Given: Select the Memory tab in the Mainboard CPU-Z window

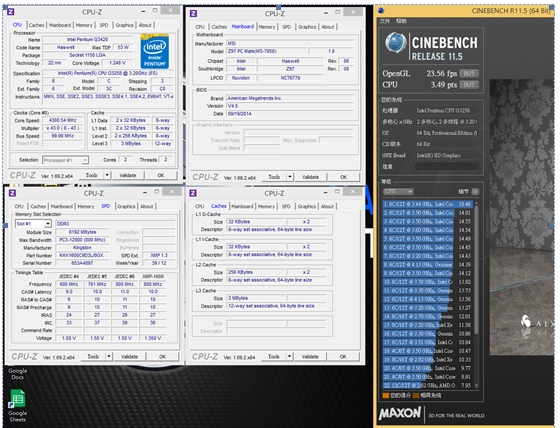Looking at the screenshot, I should pyautogui.click(x=267, y=27).
